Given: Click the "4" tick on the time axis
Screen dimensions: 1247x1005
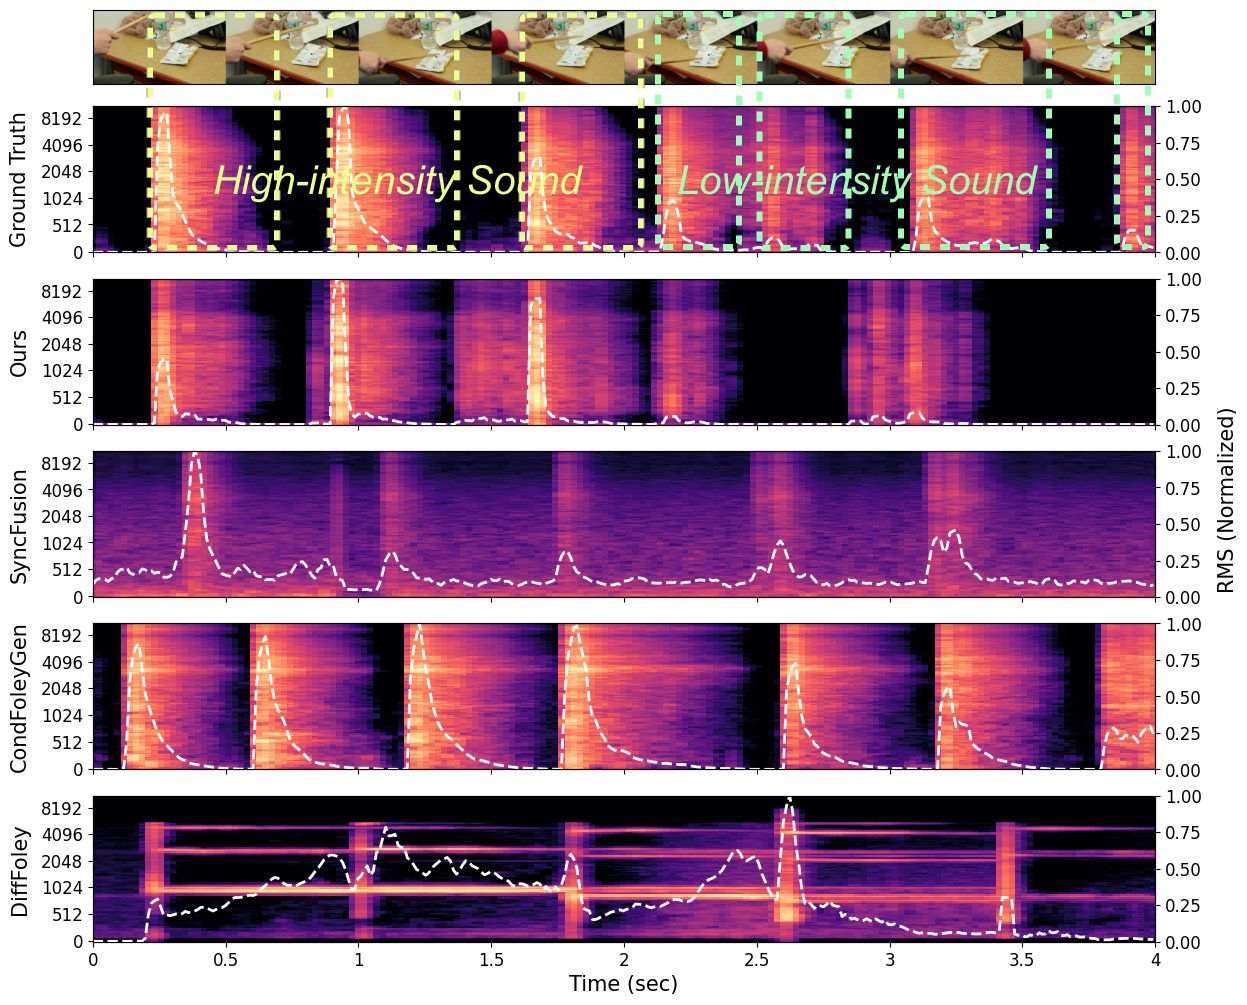Looking at the screenshot, I should 1155,958.
